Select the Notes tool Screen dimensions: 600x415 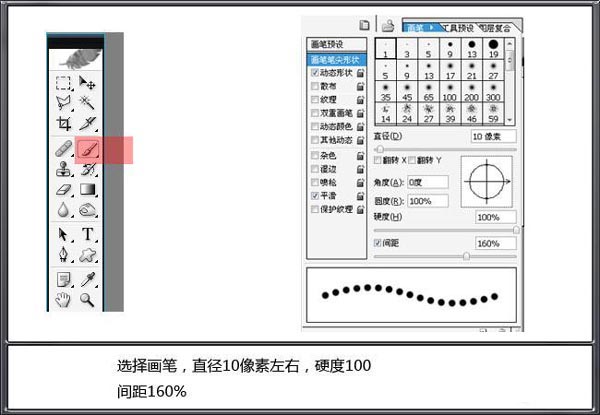click(x=63, y=280)
